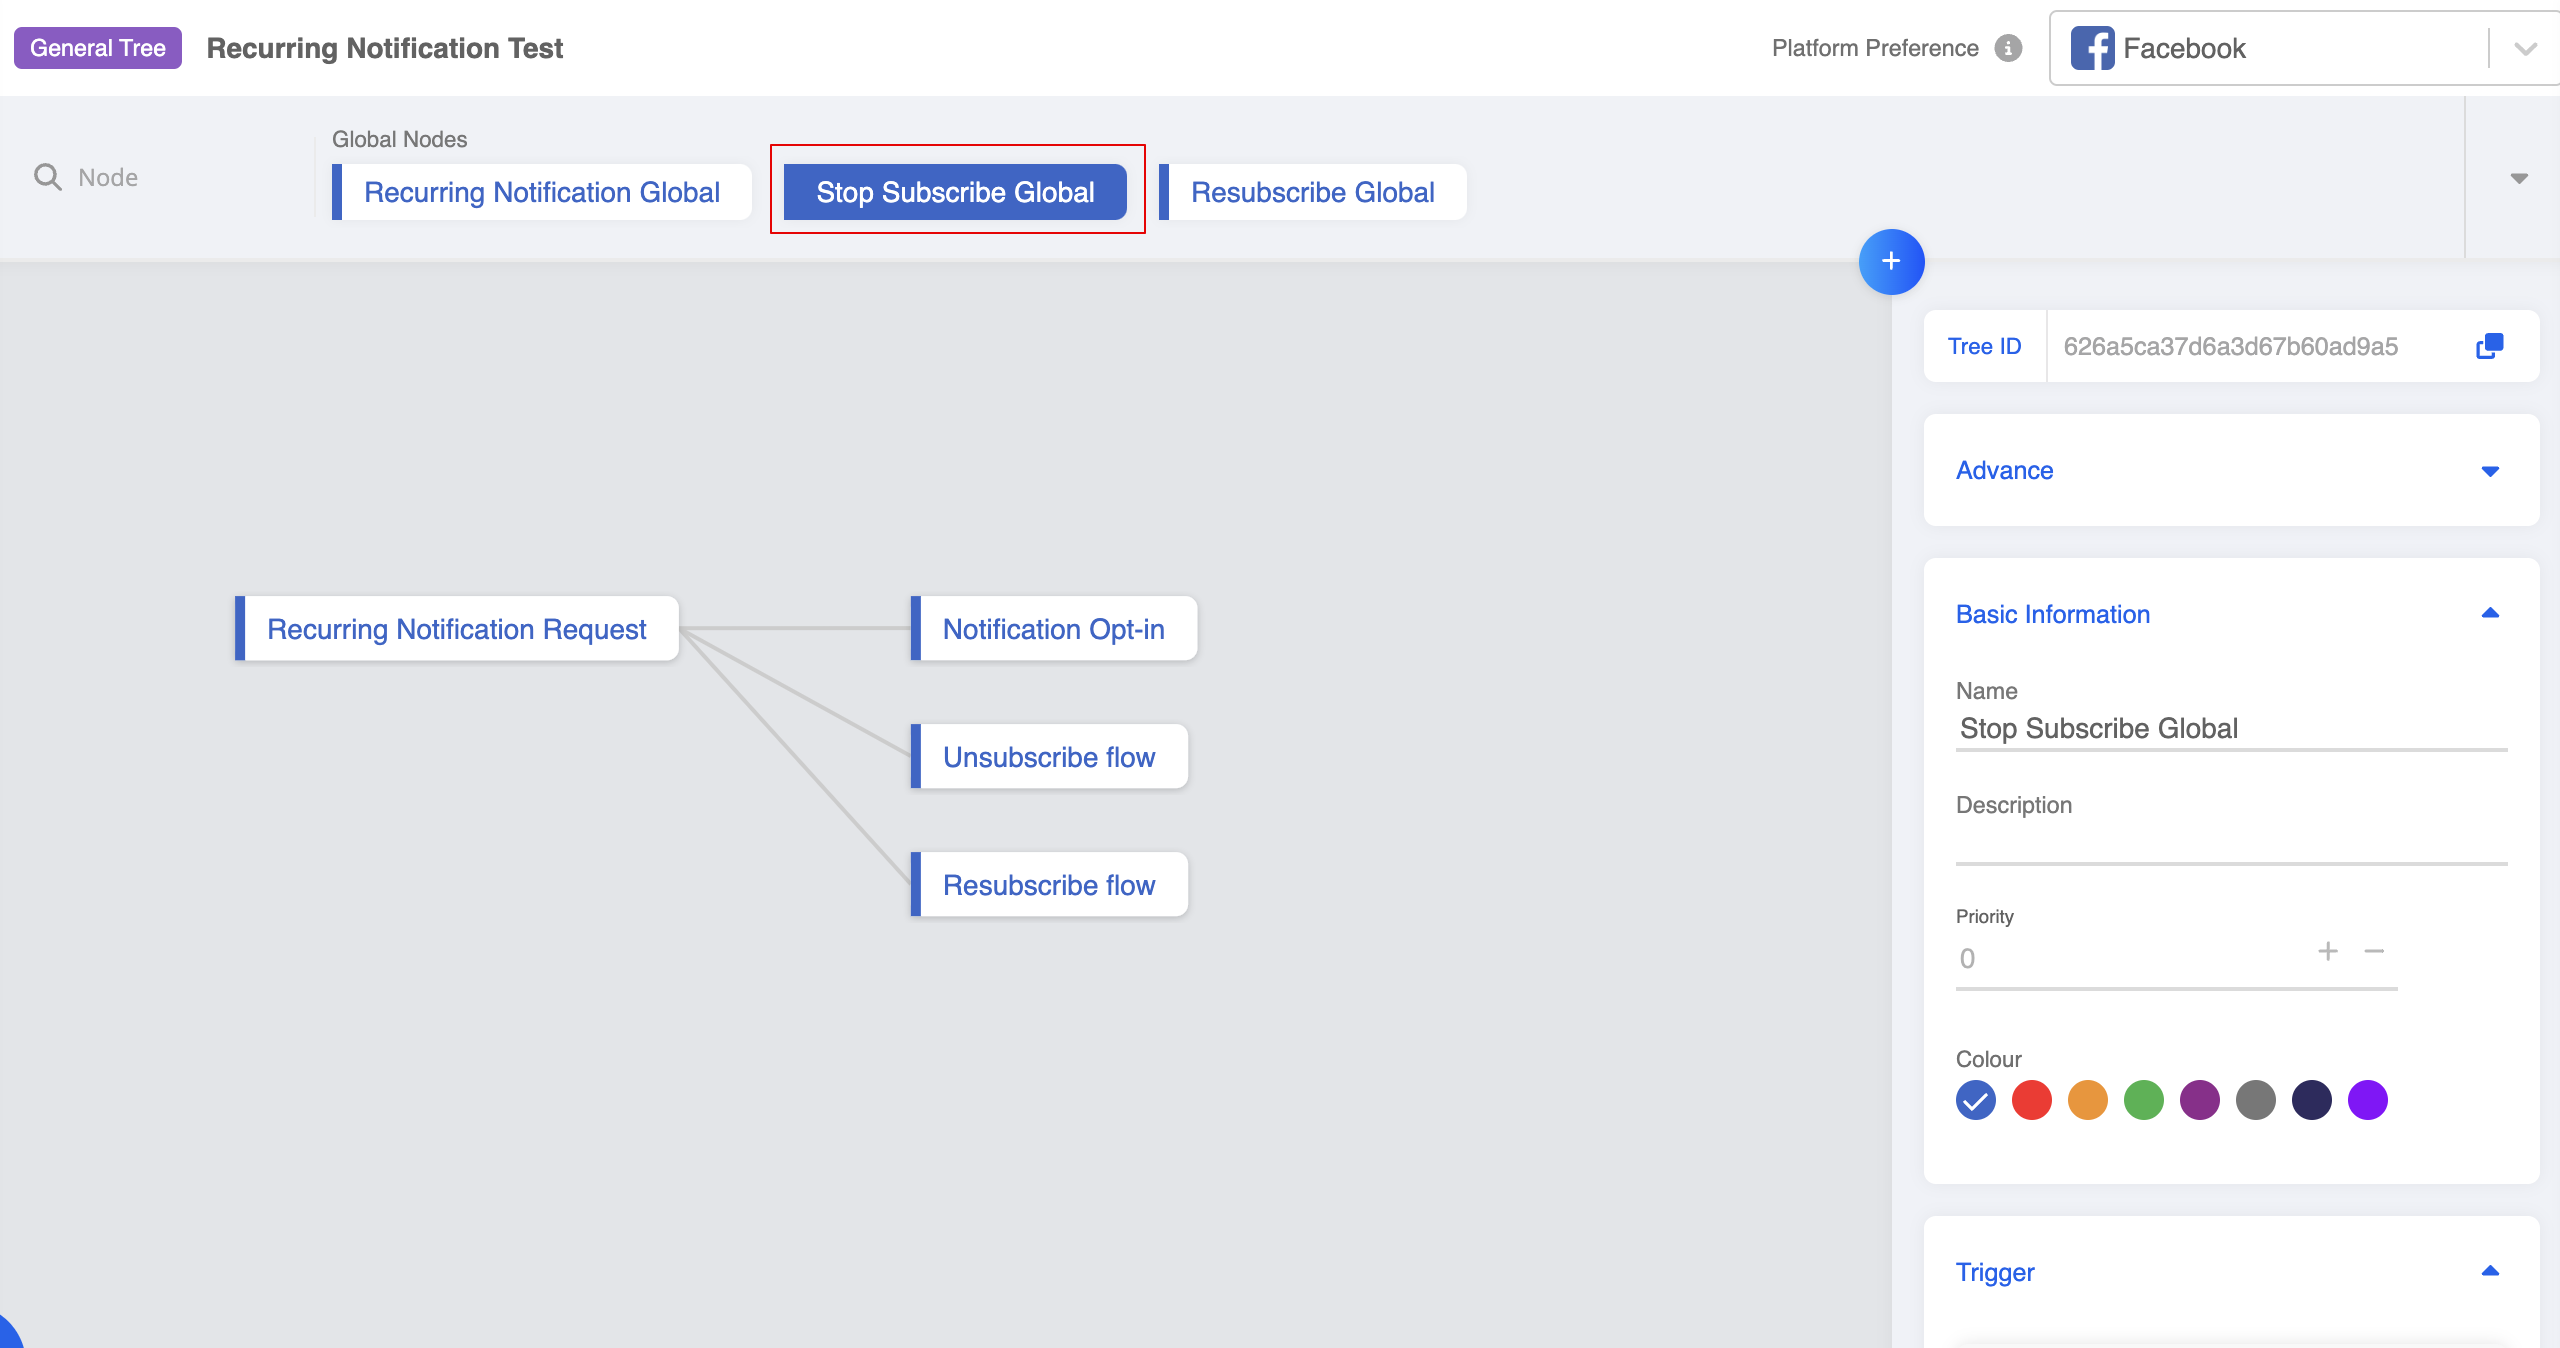This screenshot has width=2560, height=1348.
Task: Select Resubscribe Global node
Action: (x=1312, y=192)
